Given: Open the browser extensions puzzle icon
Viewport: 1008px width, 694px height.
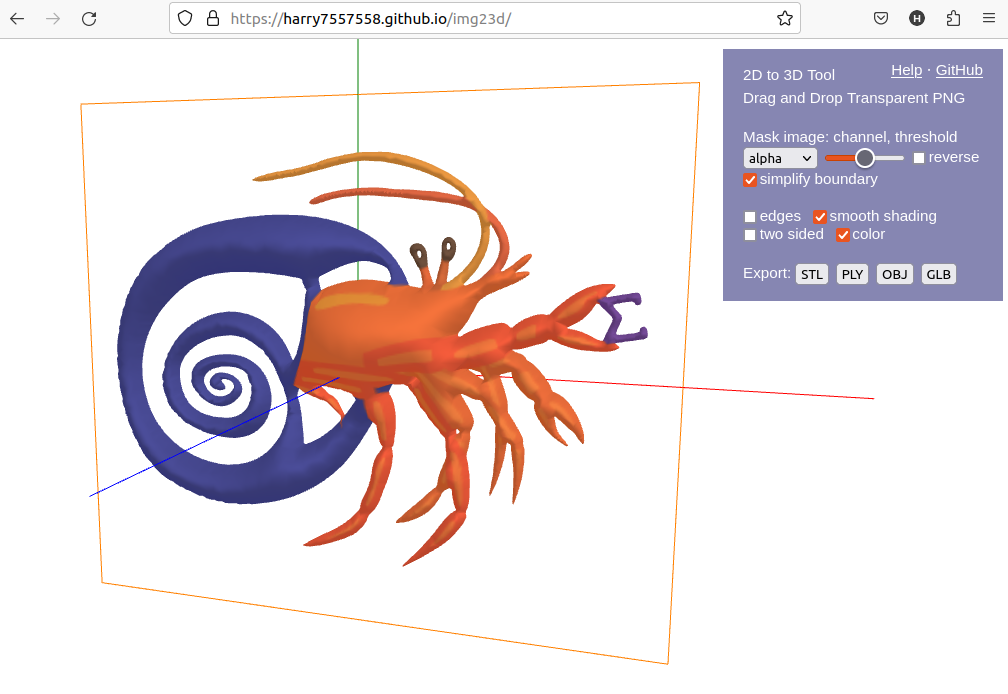Looking at the screenshot, I should pyautogui.click(x=952, y=18).
